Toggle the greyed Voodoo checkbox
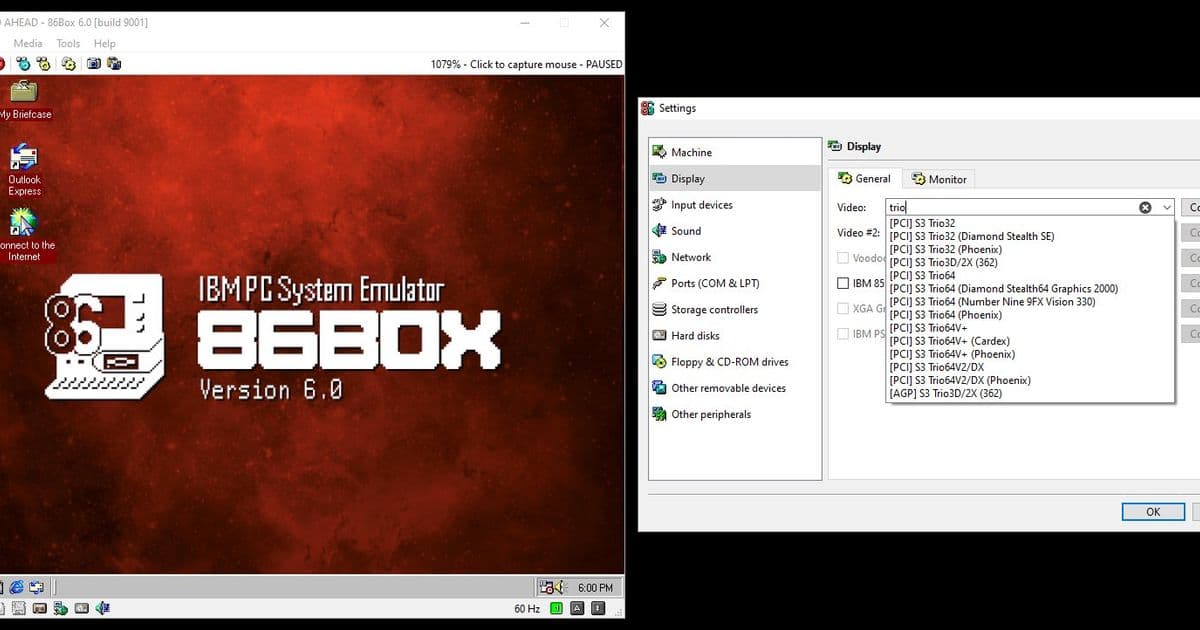Viewport: 1200px width, 630px height. point(843,258)
